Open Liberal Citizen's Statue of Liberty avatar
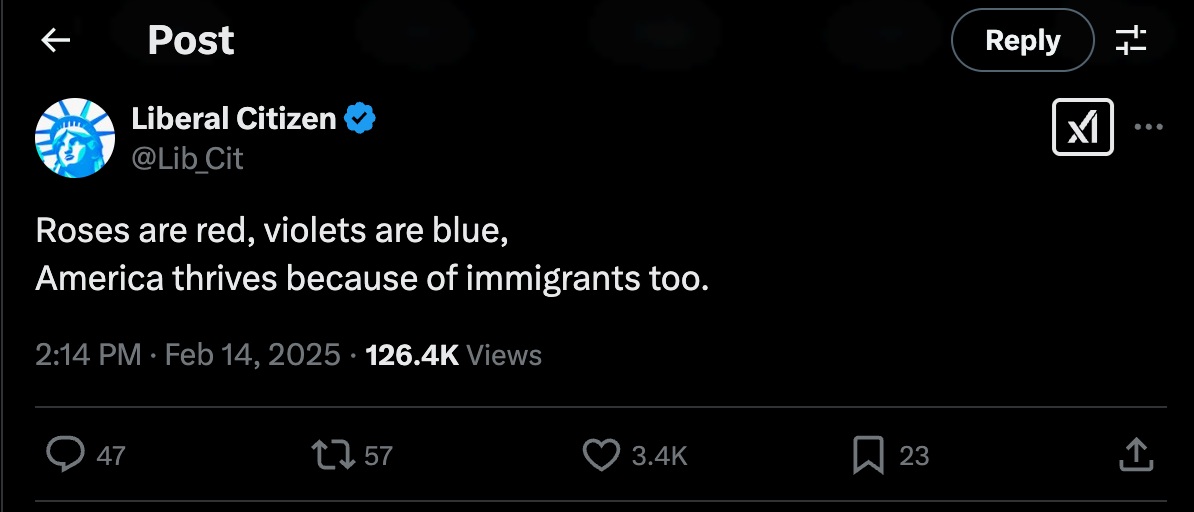Screen dimensions: 1194x512 coord(75,138)
